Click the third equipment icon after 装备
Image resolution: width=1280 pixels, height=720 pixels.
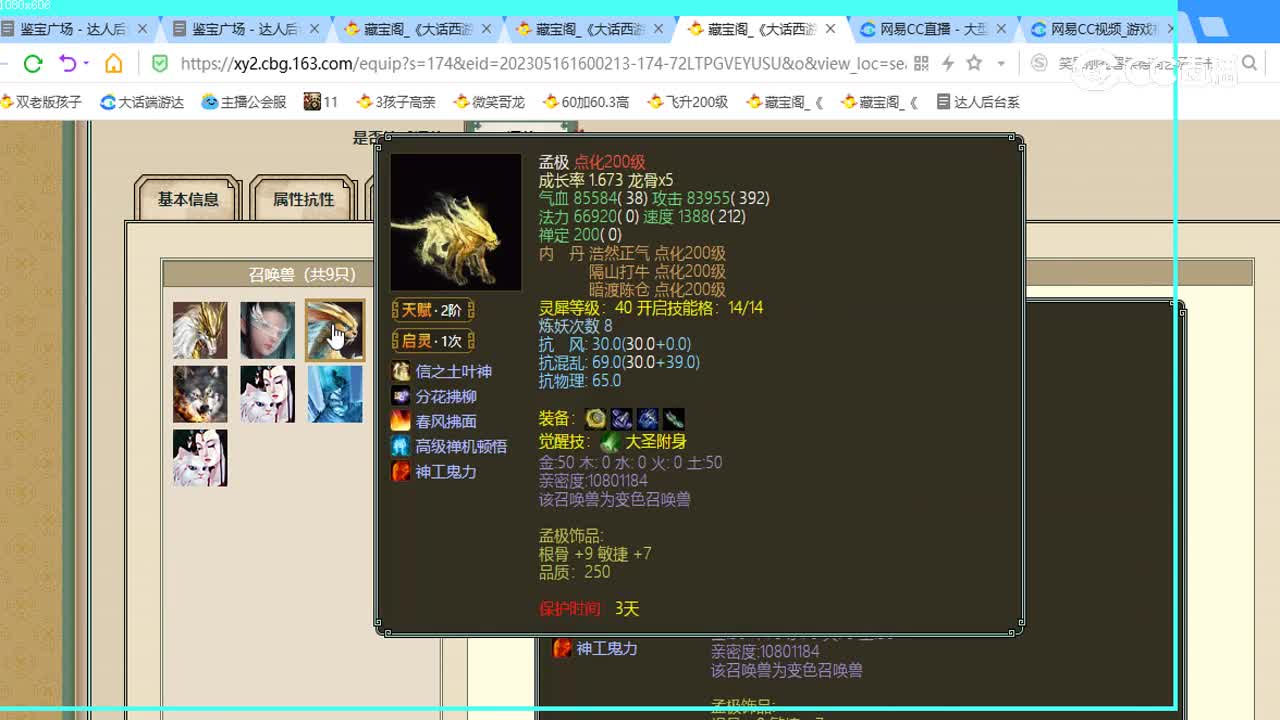point(648,418)
